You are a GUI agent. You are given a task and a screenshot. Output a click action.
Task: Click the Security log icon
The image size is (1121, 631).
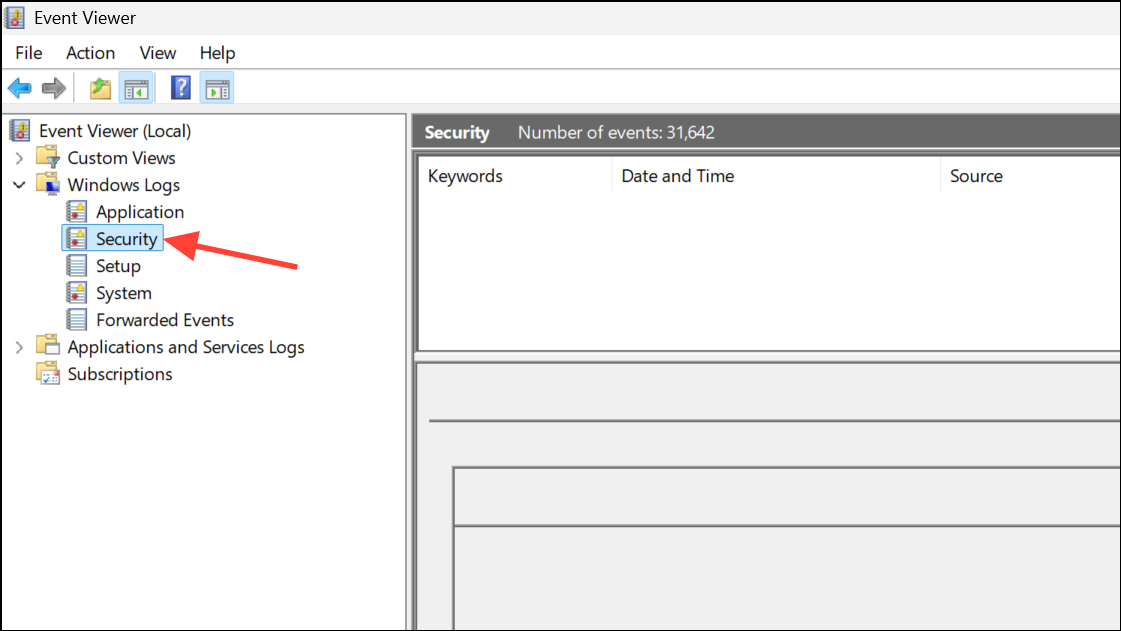point(76,239)
